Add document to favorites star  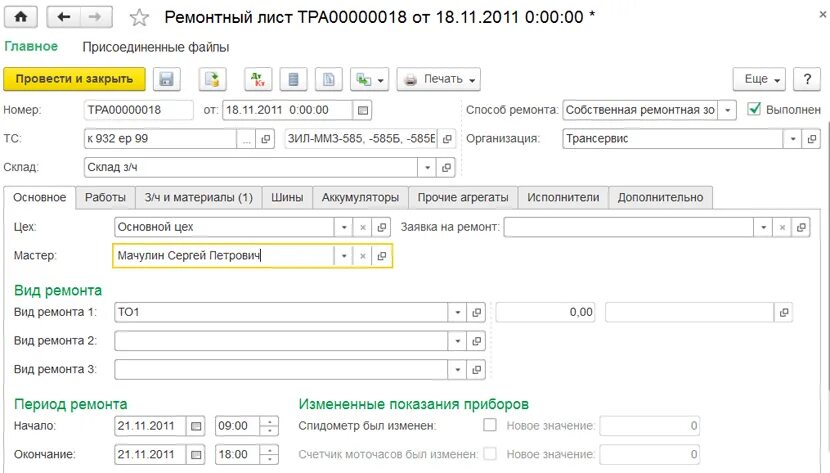(139, 17)
